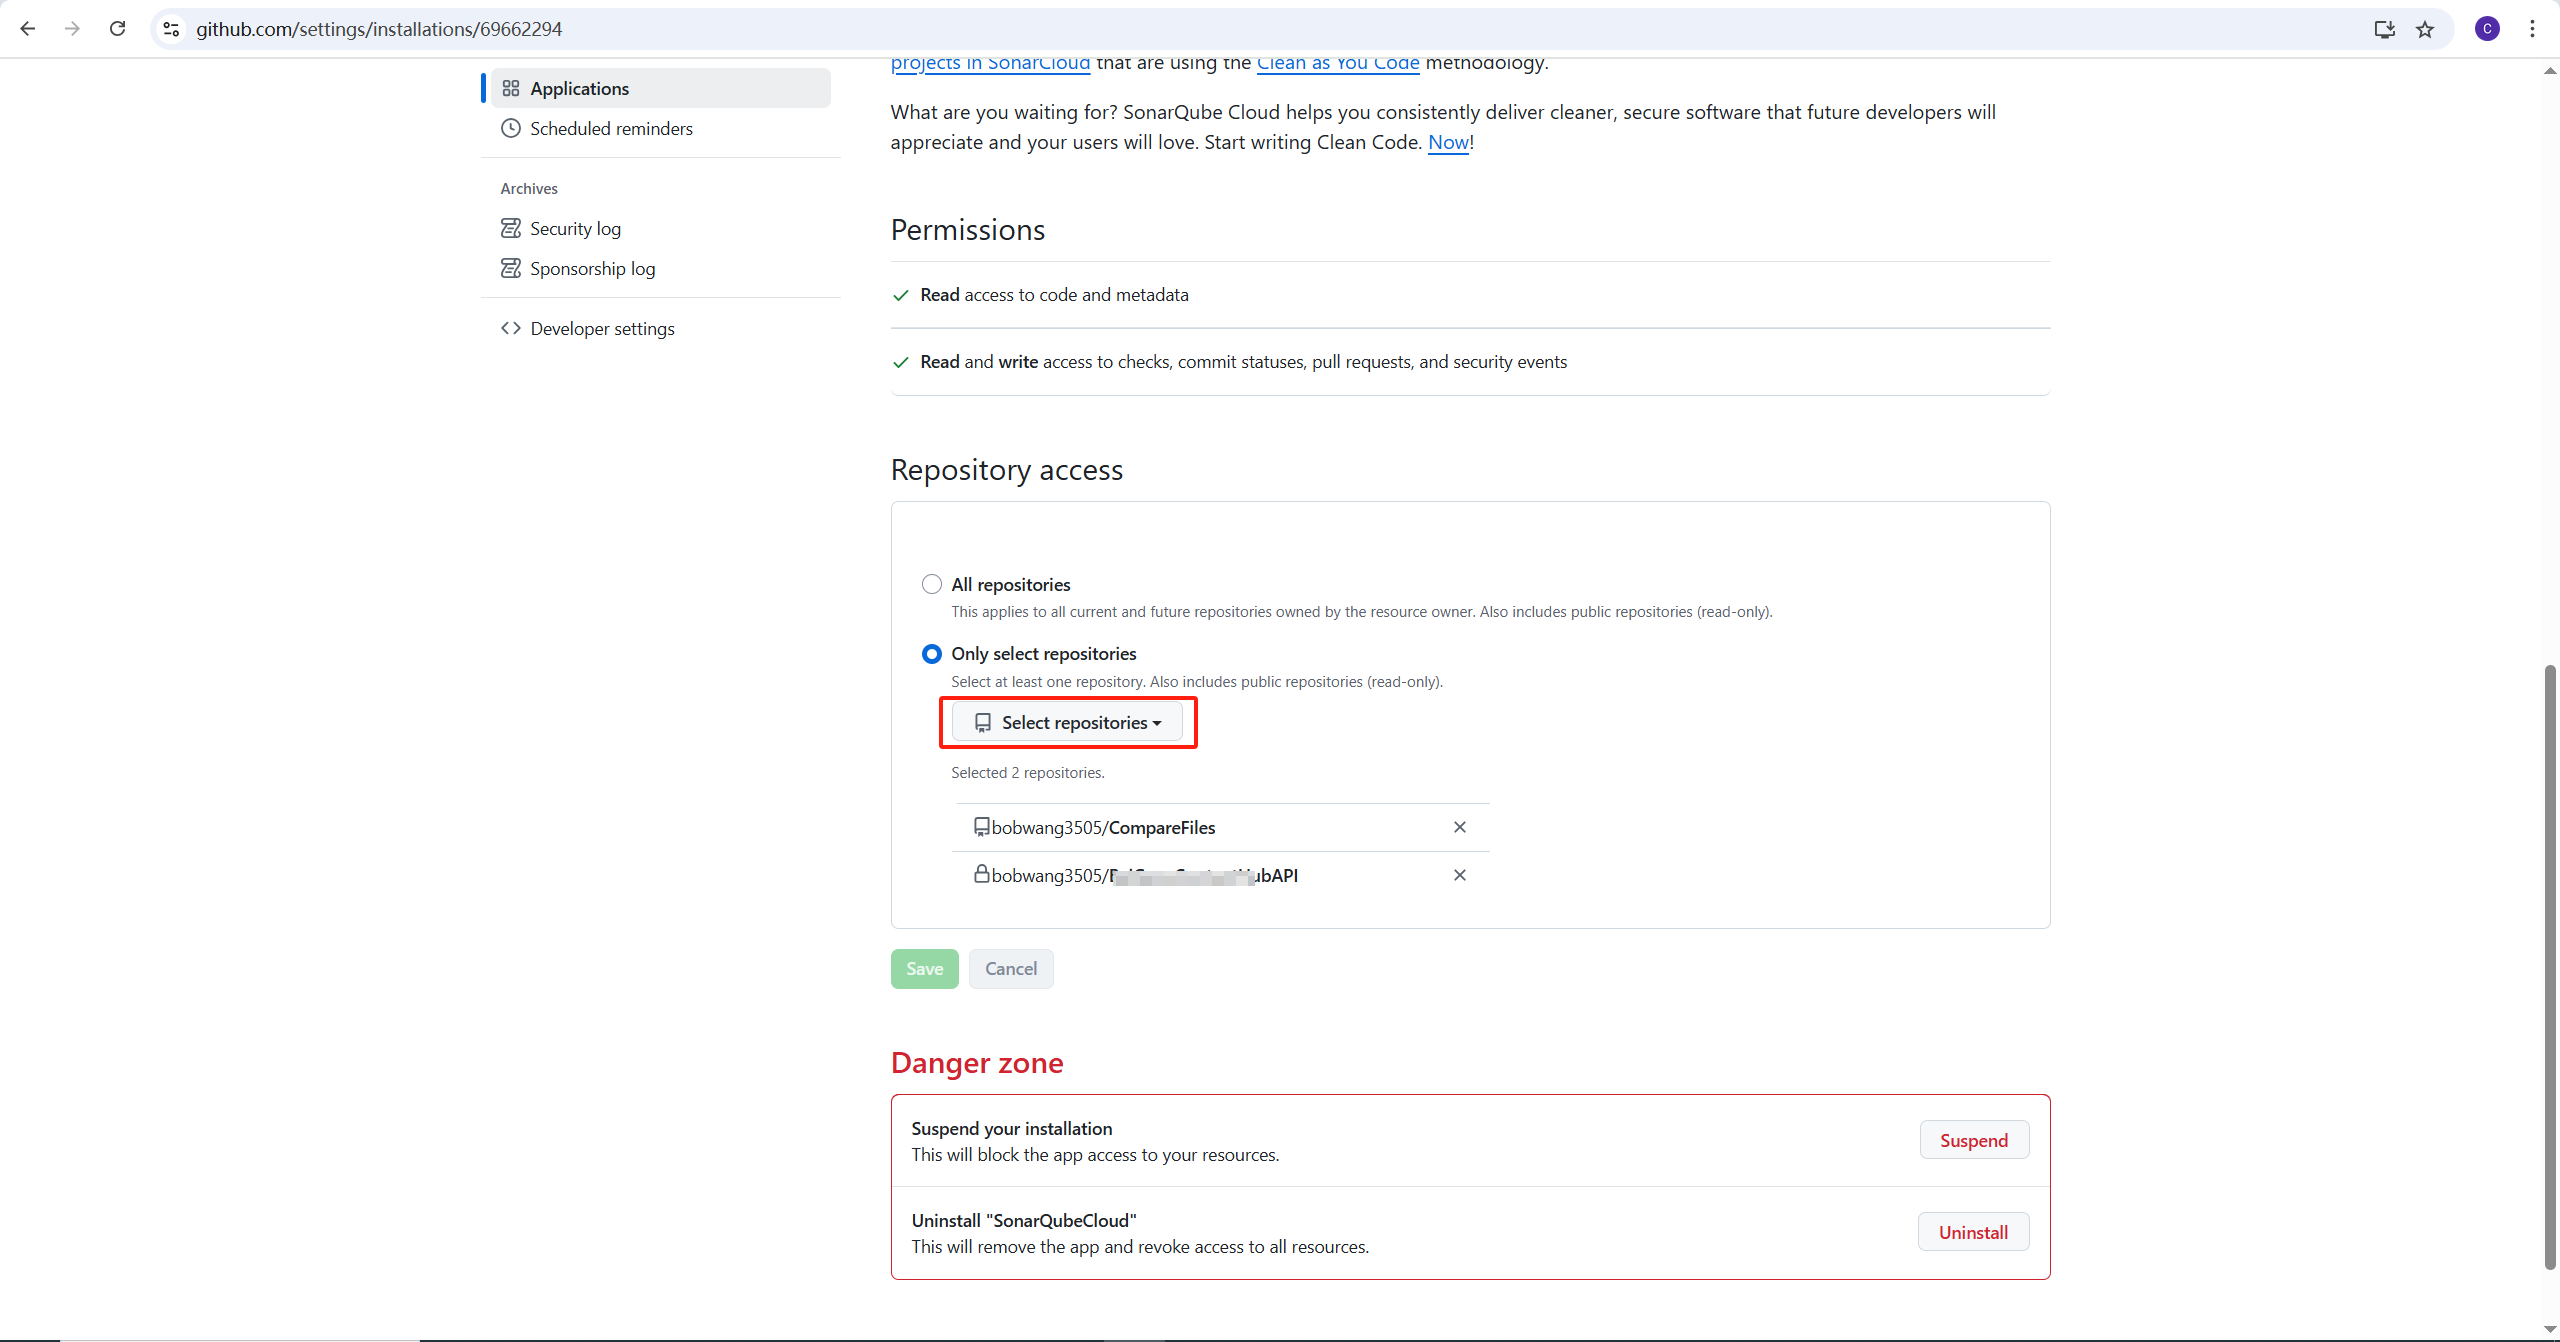Screen dimensions: 2560x1342
Task: Bookmark this page with star icon
Action: click(2425, 29)
